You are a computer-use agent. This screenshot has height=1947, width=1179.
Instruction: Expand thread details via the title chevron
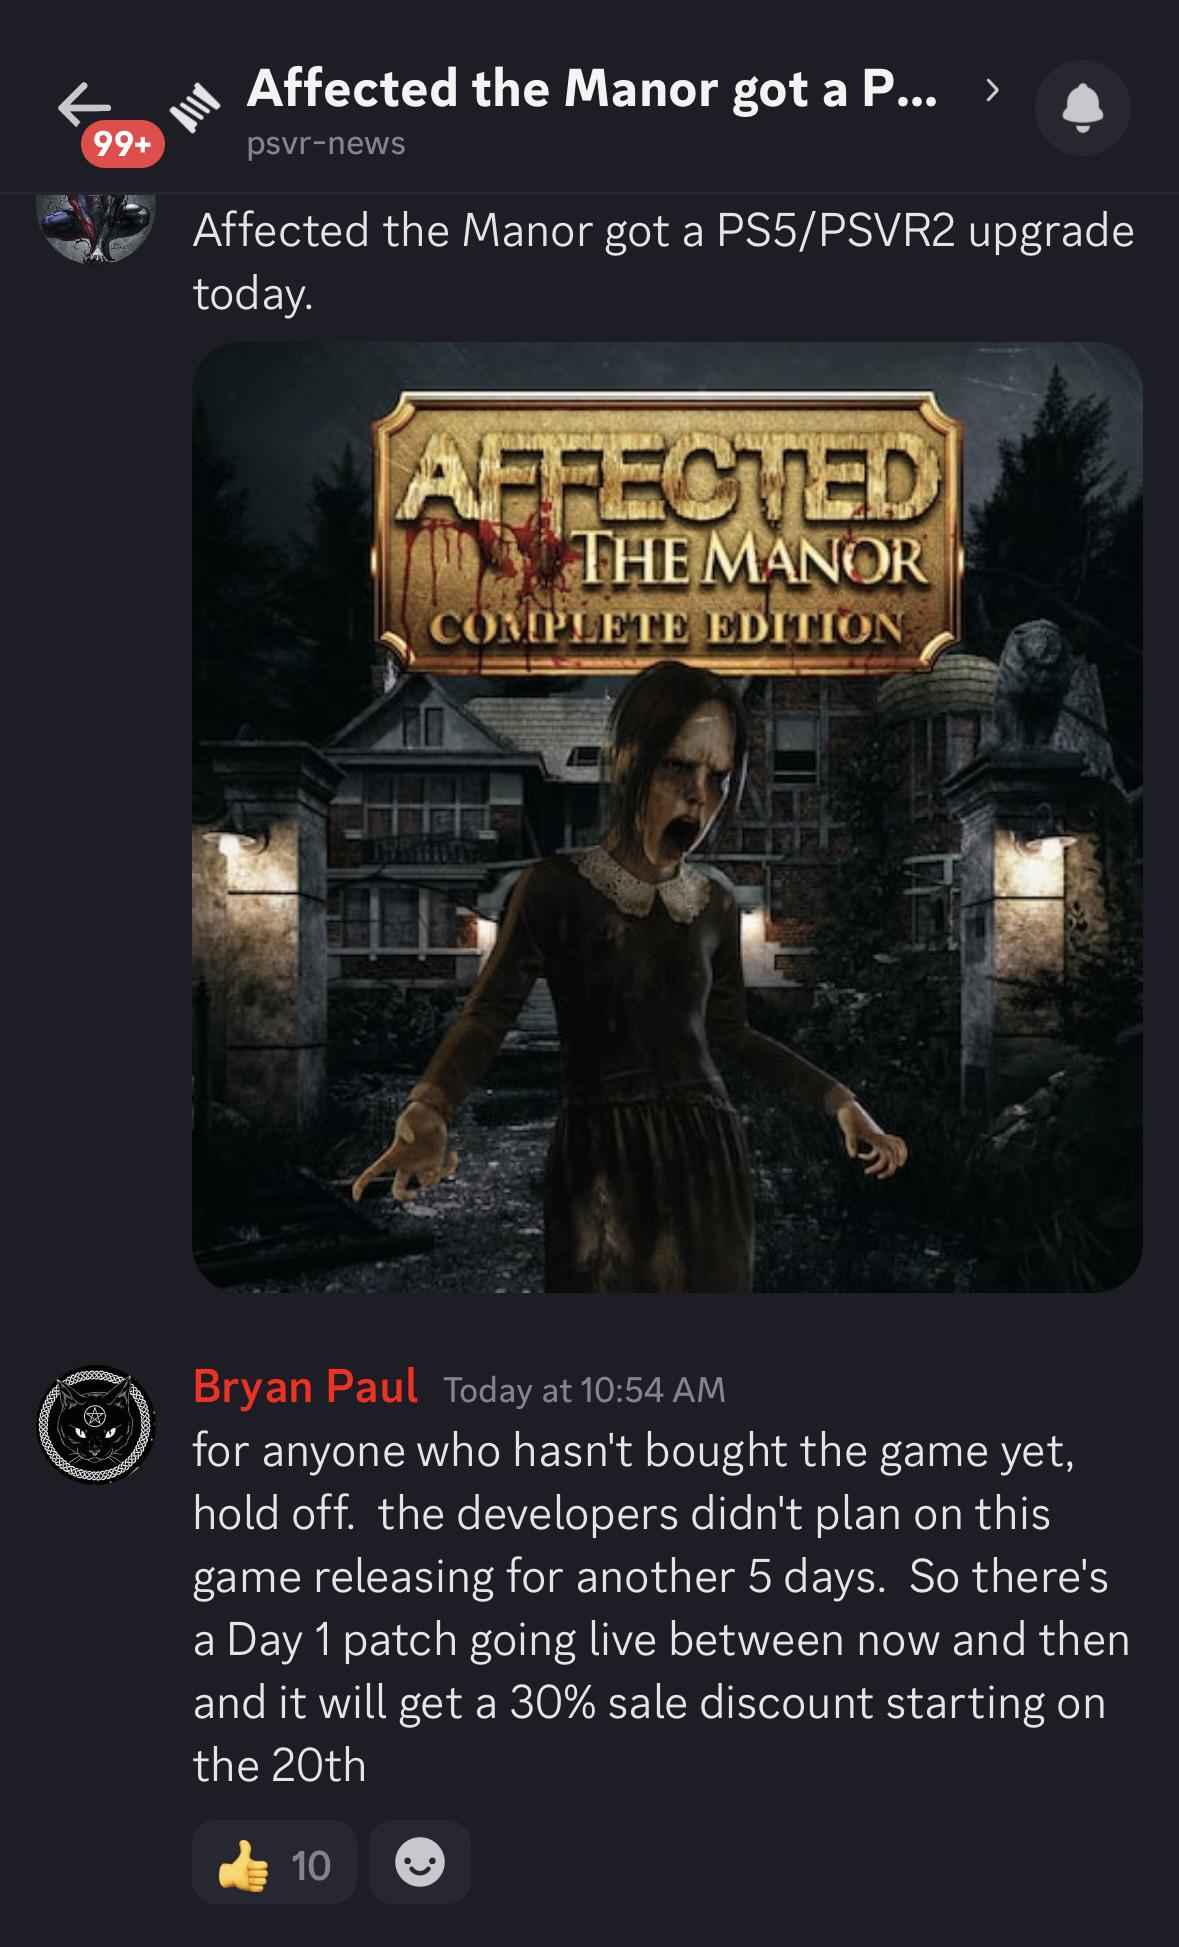coord(991,90)
